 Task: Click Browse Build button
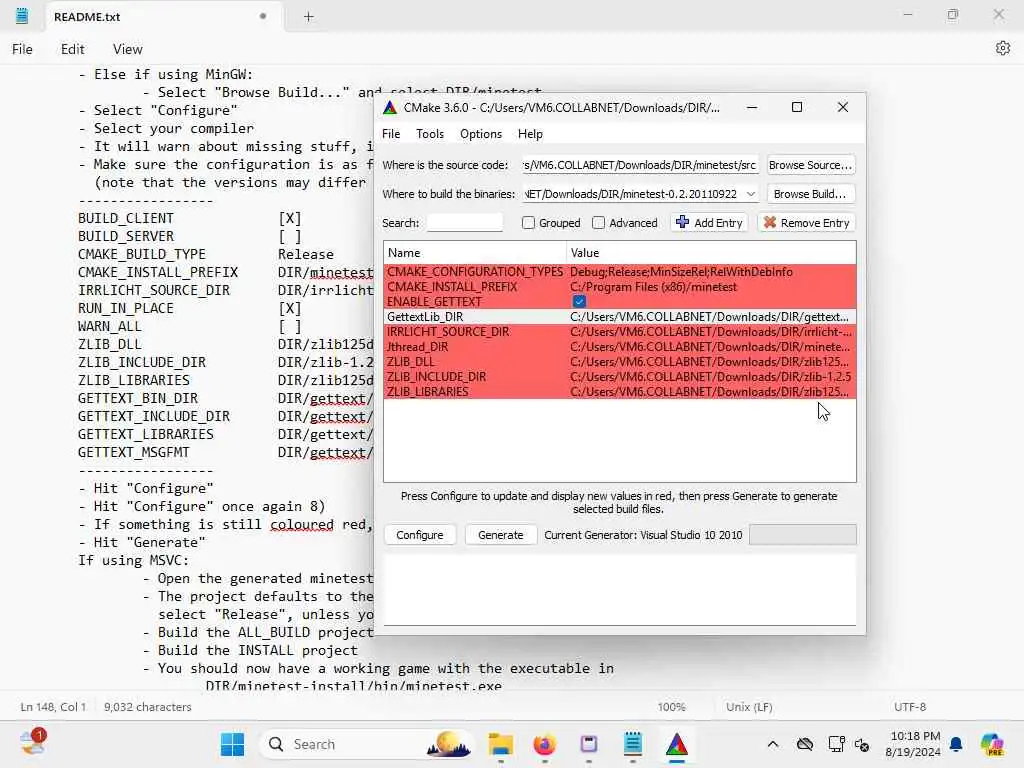point(810,194)
